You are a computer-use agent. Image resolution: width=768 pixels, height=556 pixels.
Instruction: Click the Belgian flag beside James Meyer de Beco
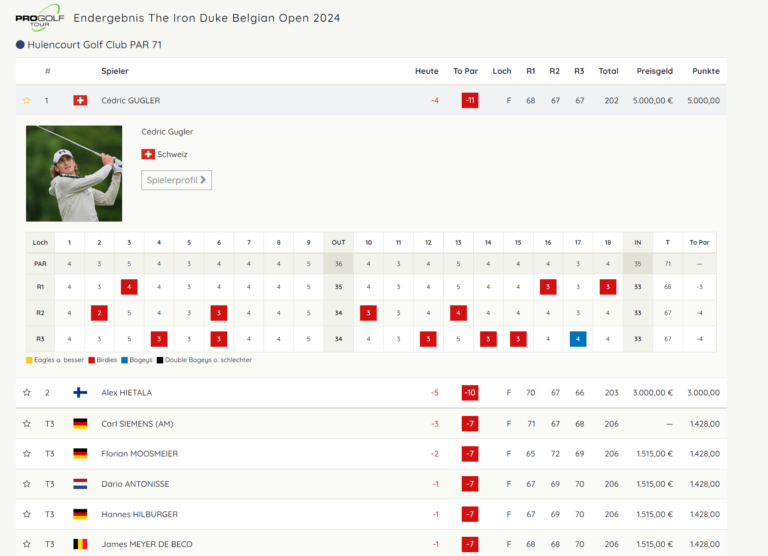pyautogui.click(x=80, y=544)
